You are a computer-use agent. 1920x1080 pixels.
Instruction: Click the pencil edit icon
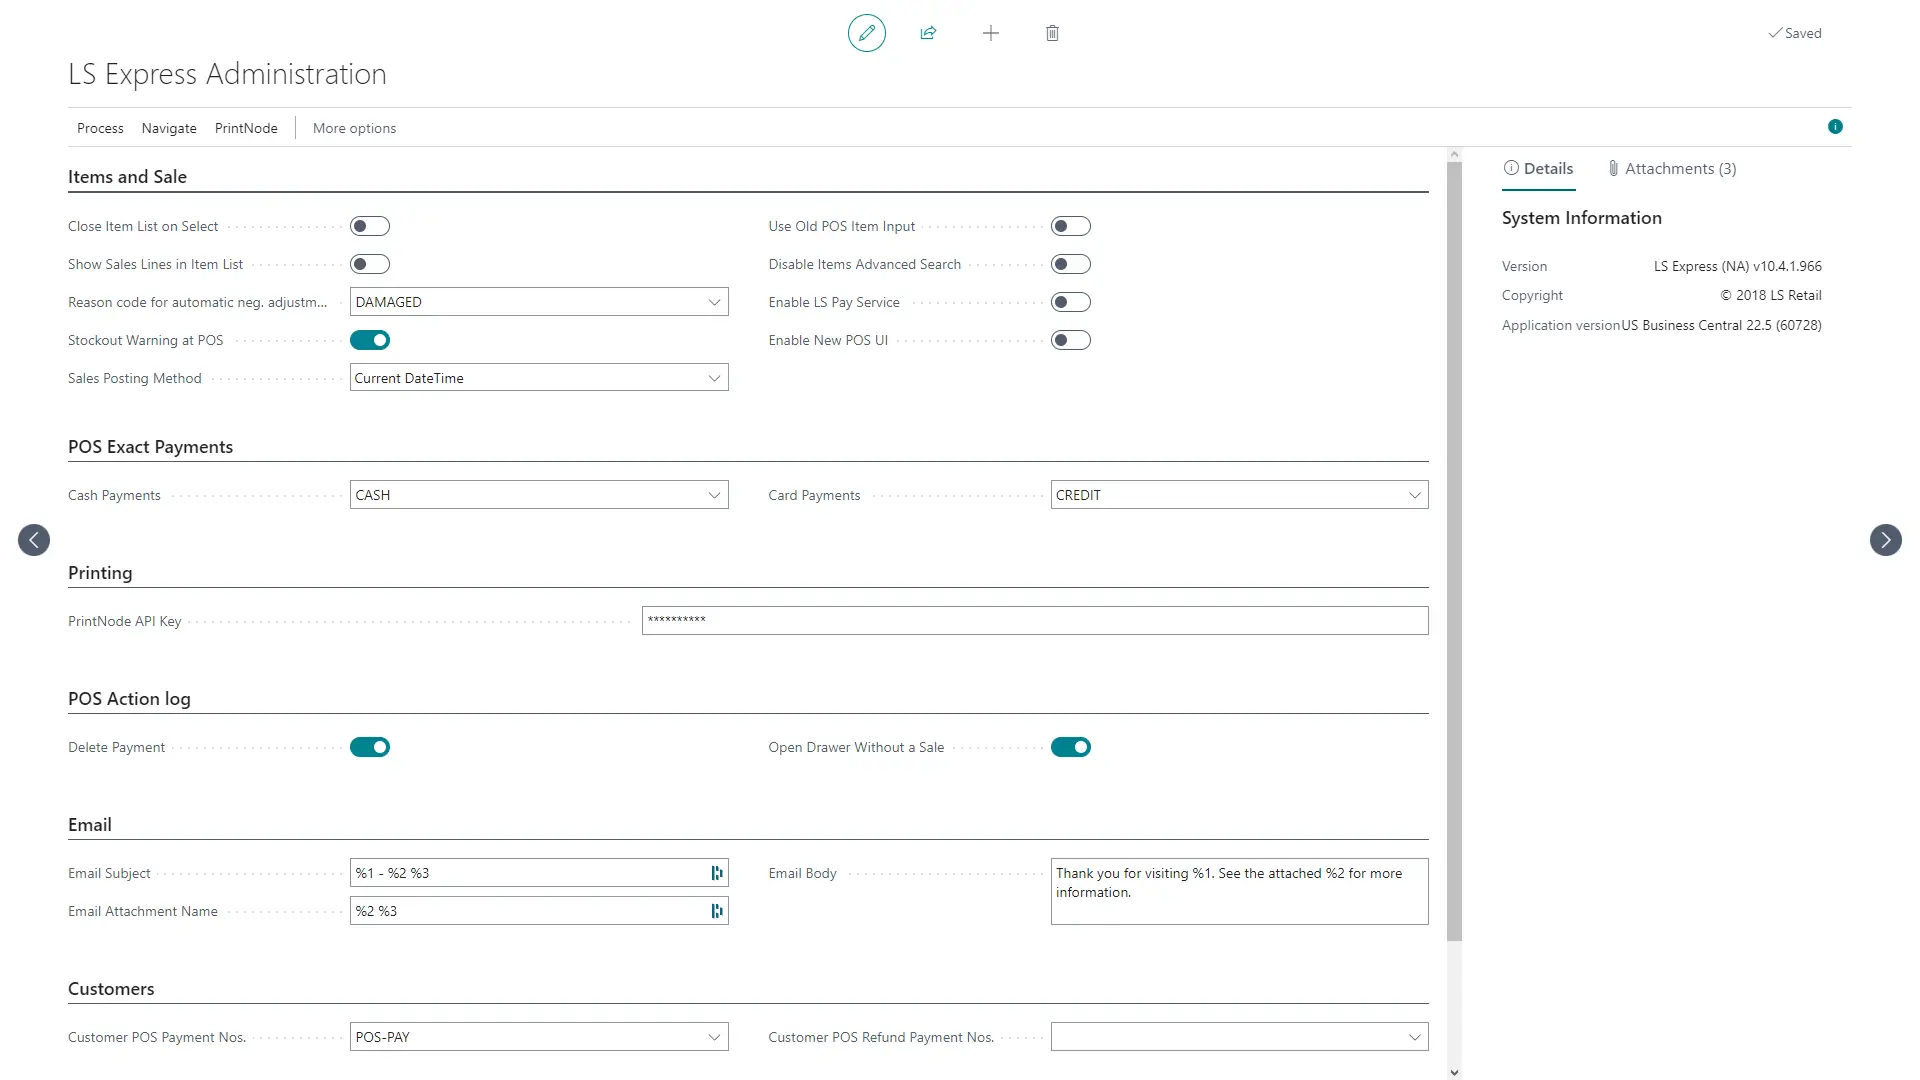866,33
